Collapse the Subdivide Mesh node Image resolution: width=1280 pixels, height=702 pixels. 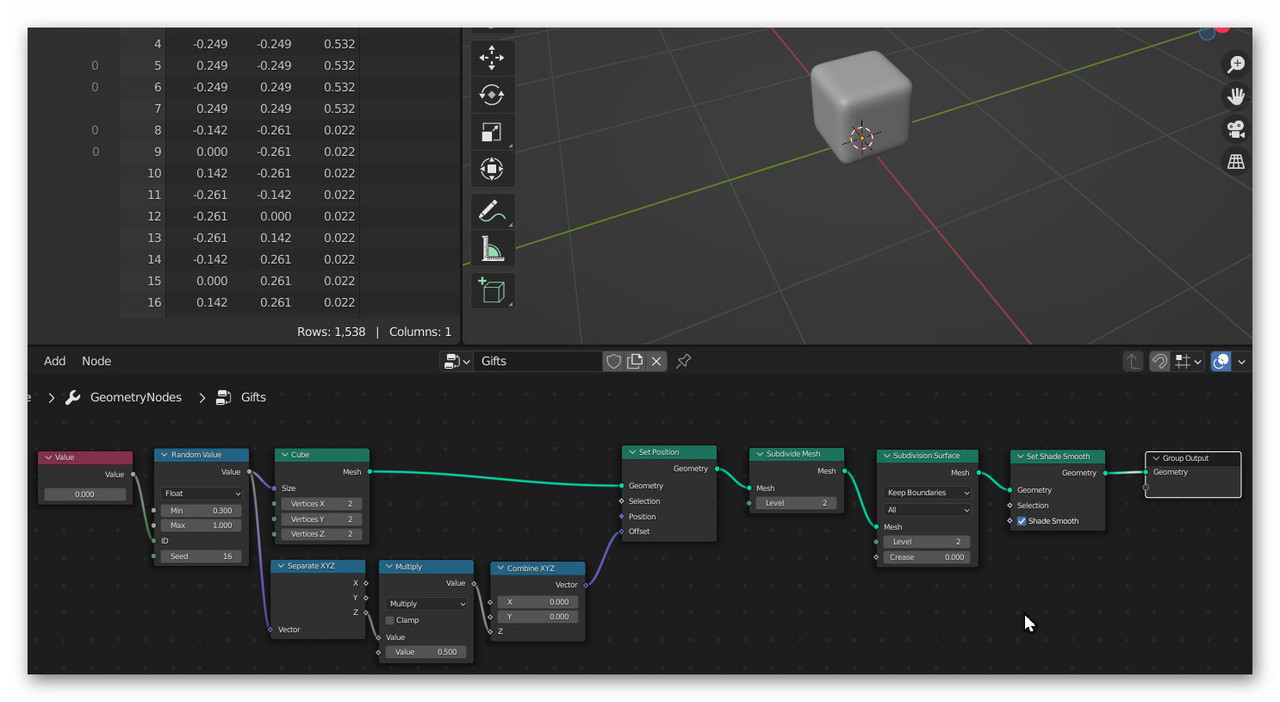(x=759, y=454)
